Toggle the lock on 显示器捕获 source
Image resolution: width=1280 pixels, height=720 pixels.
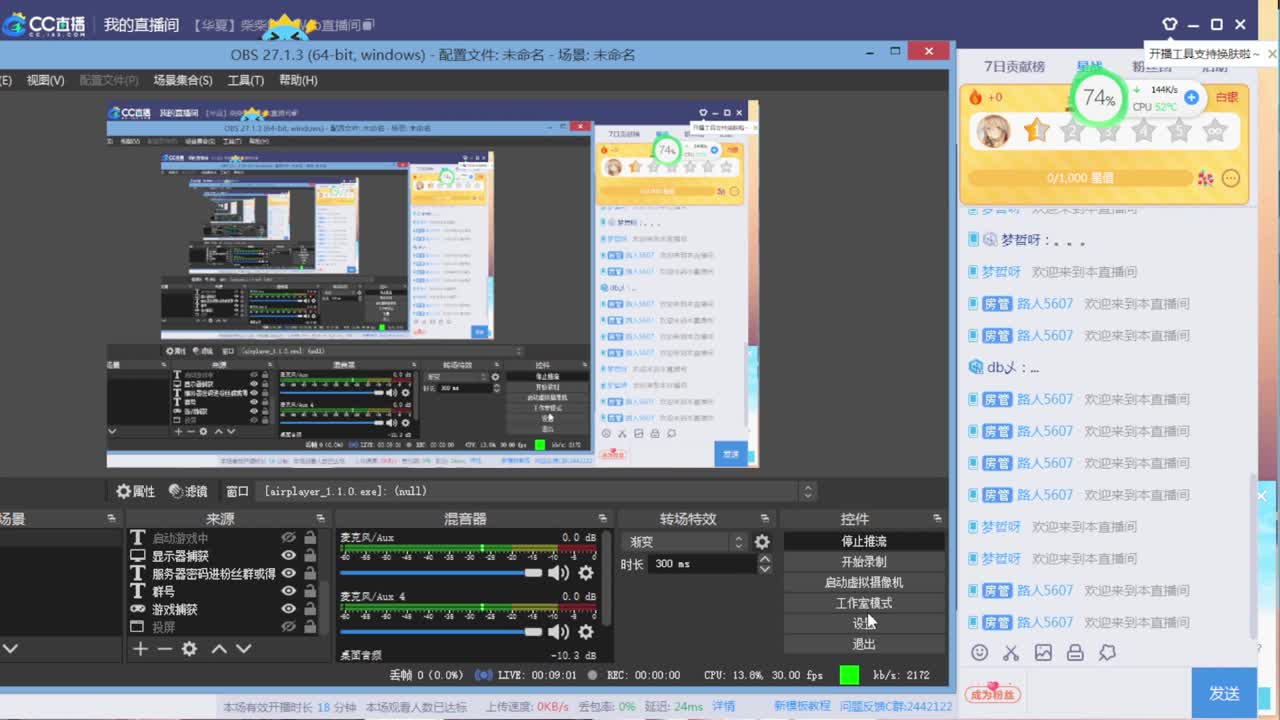click(x=310, y=556)
